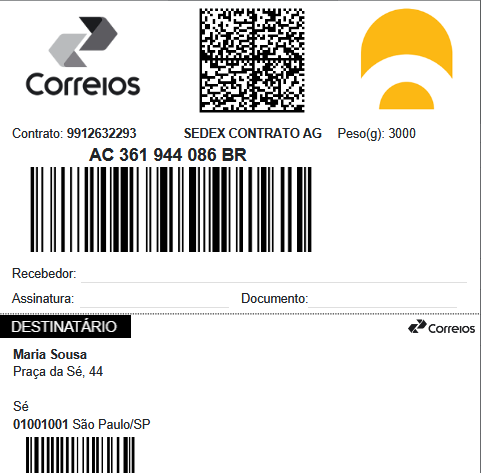Click the CEP number 01001001
The height and width of the screenshot is (473, 481).
41,424
